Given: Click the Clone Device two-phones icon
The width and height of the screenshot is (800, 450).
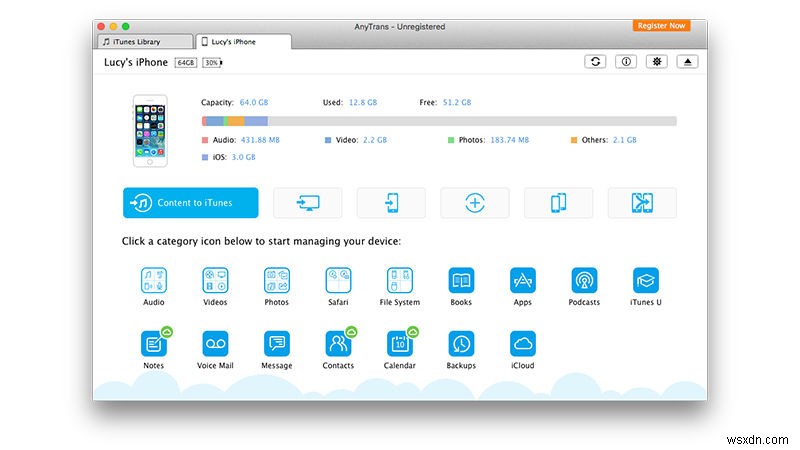Looking at the screenshot, I should tap(559, 203).
